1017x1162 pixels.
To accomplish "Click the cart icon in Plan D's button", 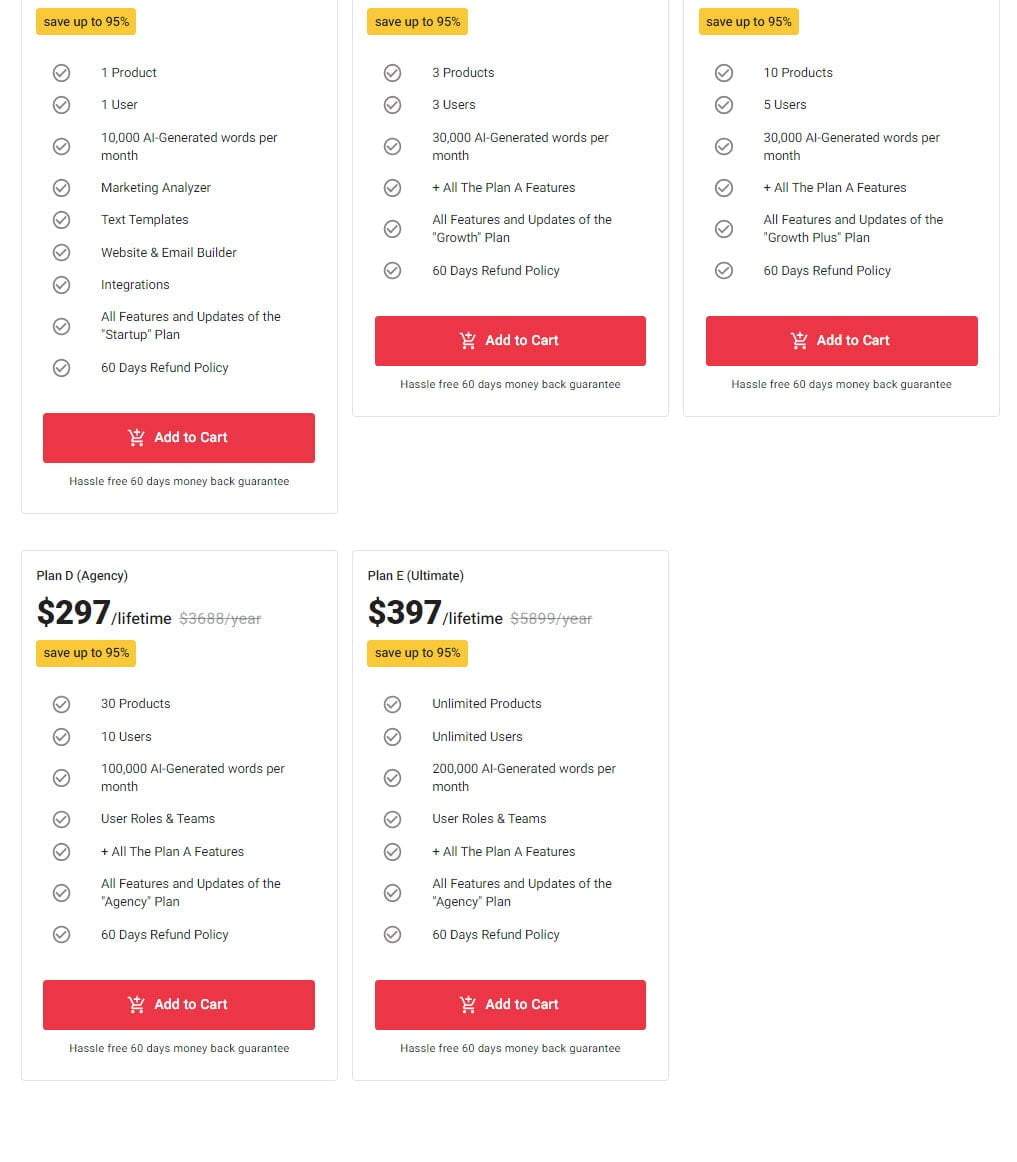I will (x=137, y=1004).
